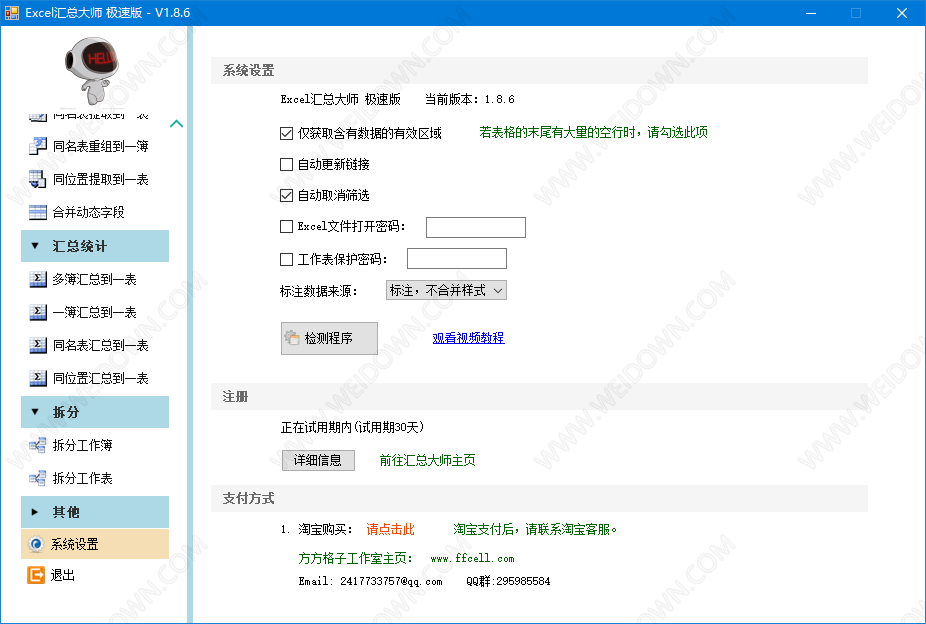Choose 合并动态字段 in the sidebar

(89, 212)
